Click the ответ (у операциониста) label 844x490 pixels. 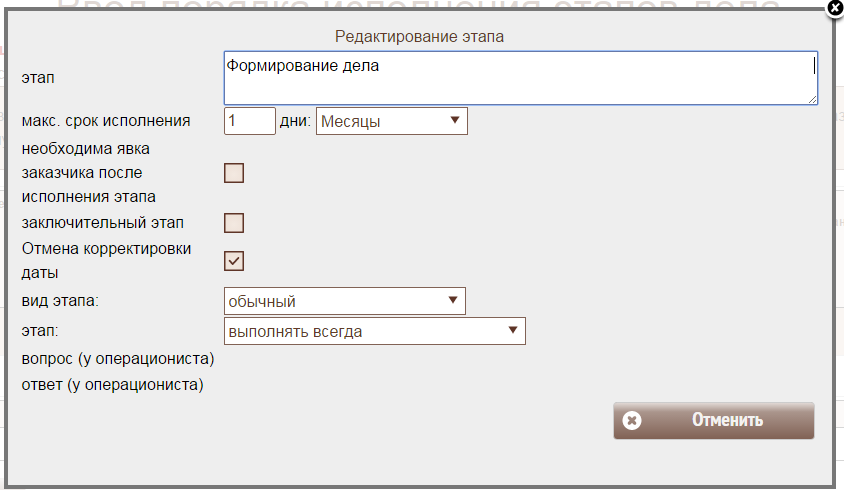pos(112,384)
